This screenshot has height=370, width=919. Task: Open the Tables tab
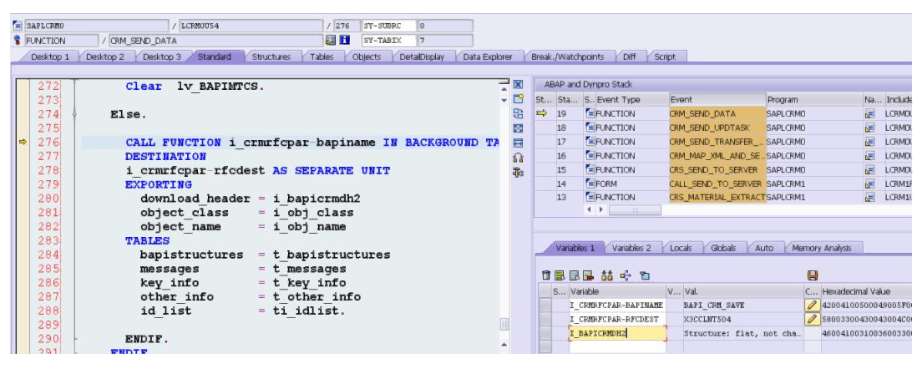click(x=322, y=57)
